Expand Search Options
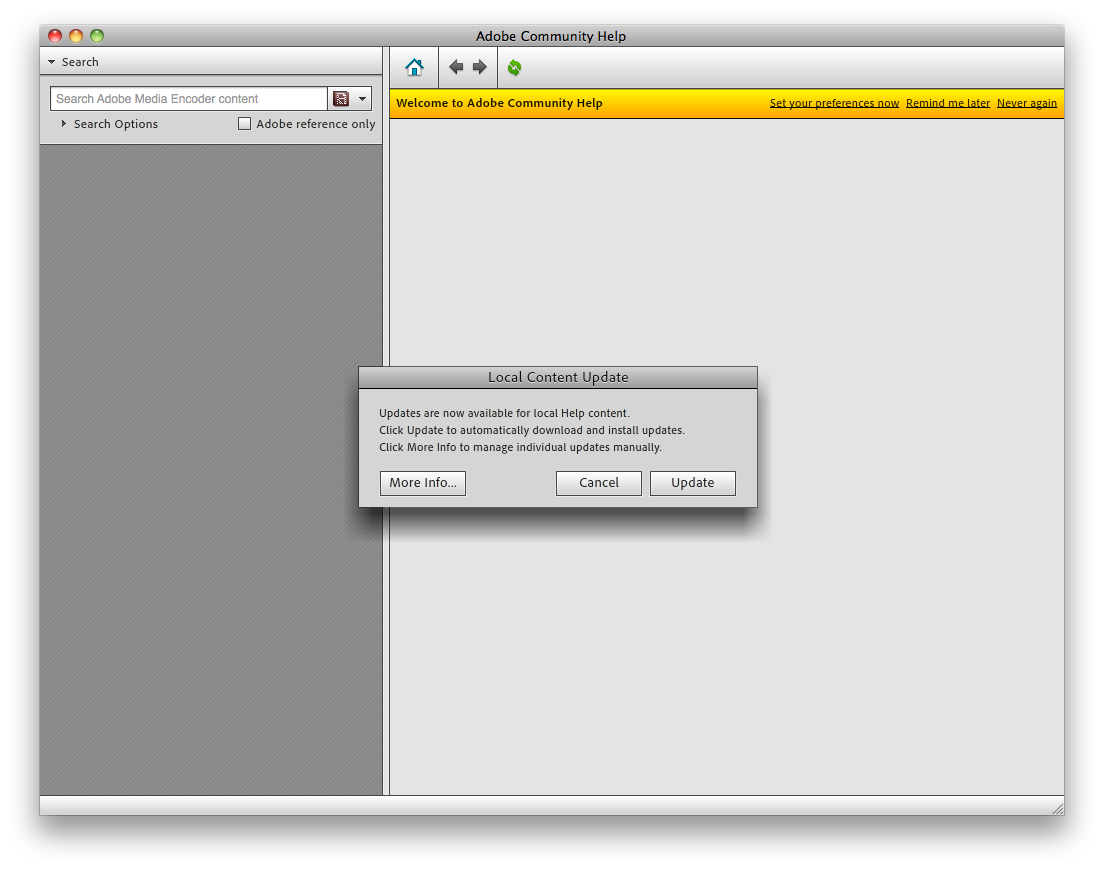Screen dimensions: 1104x870 110,124
